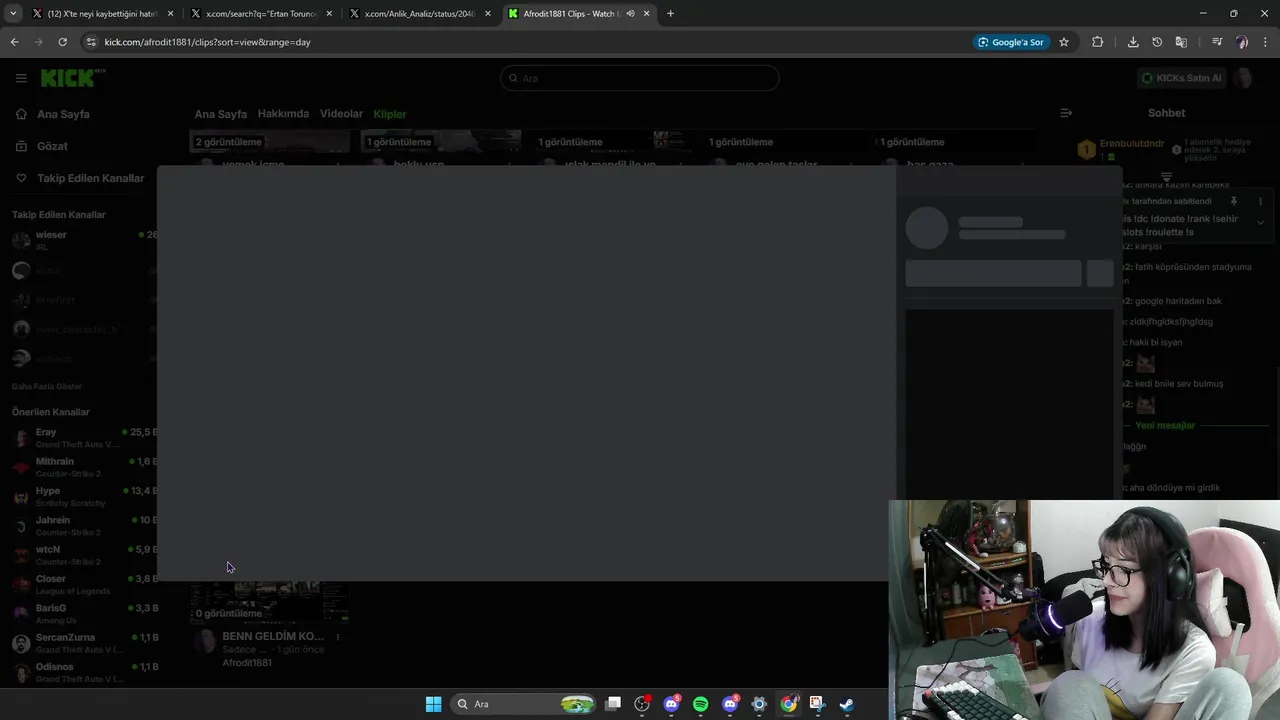The width and height of the screenshot is (1280, 720).
Task: Click the pin icon on pinned chat message
Action: pos(1234,201)
